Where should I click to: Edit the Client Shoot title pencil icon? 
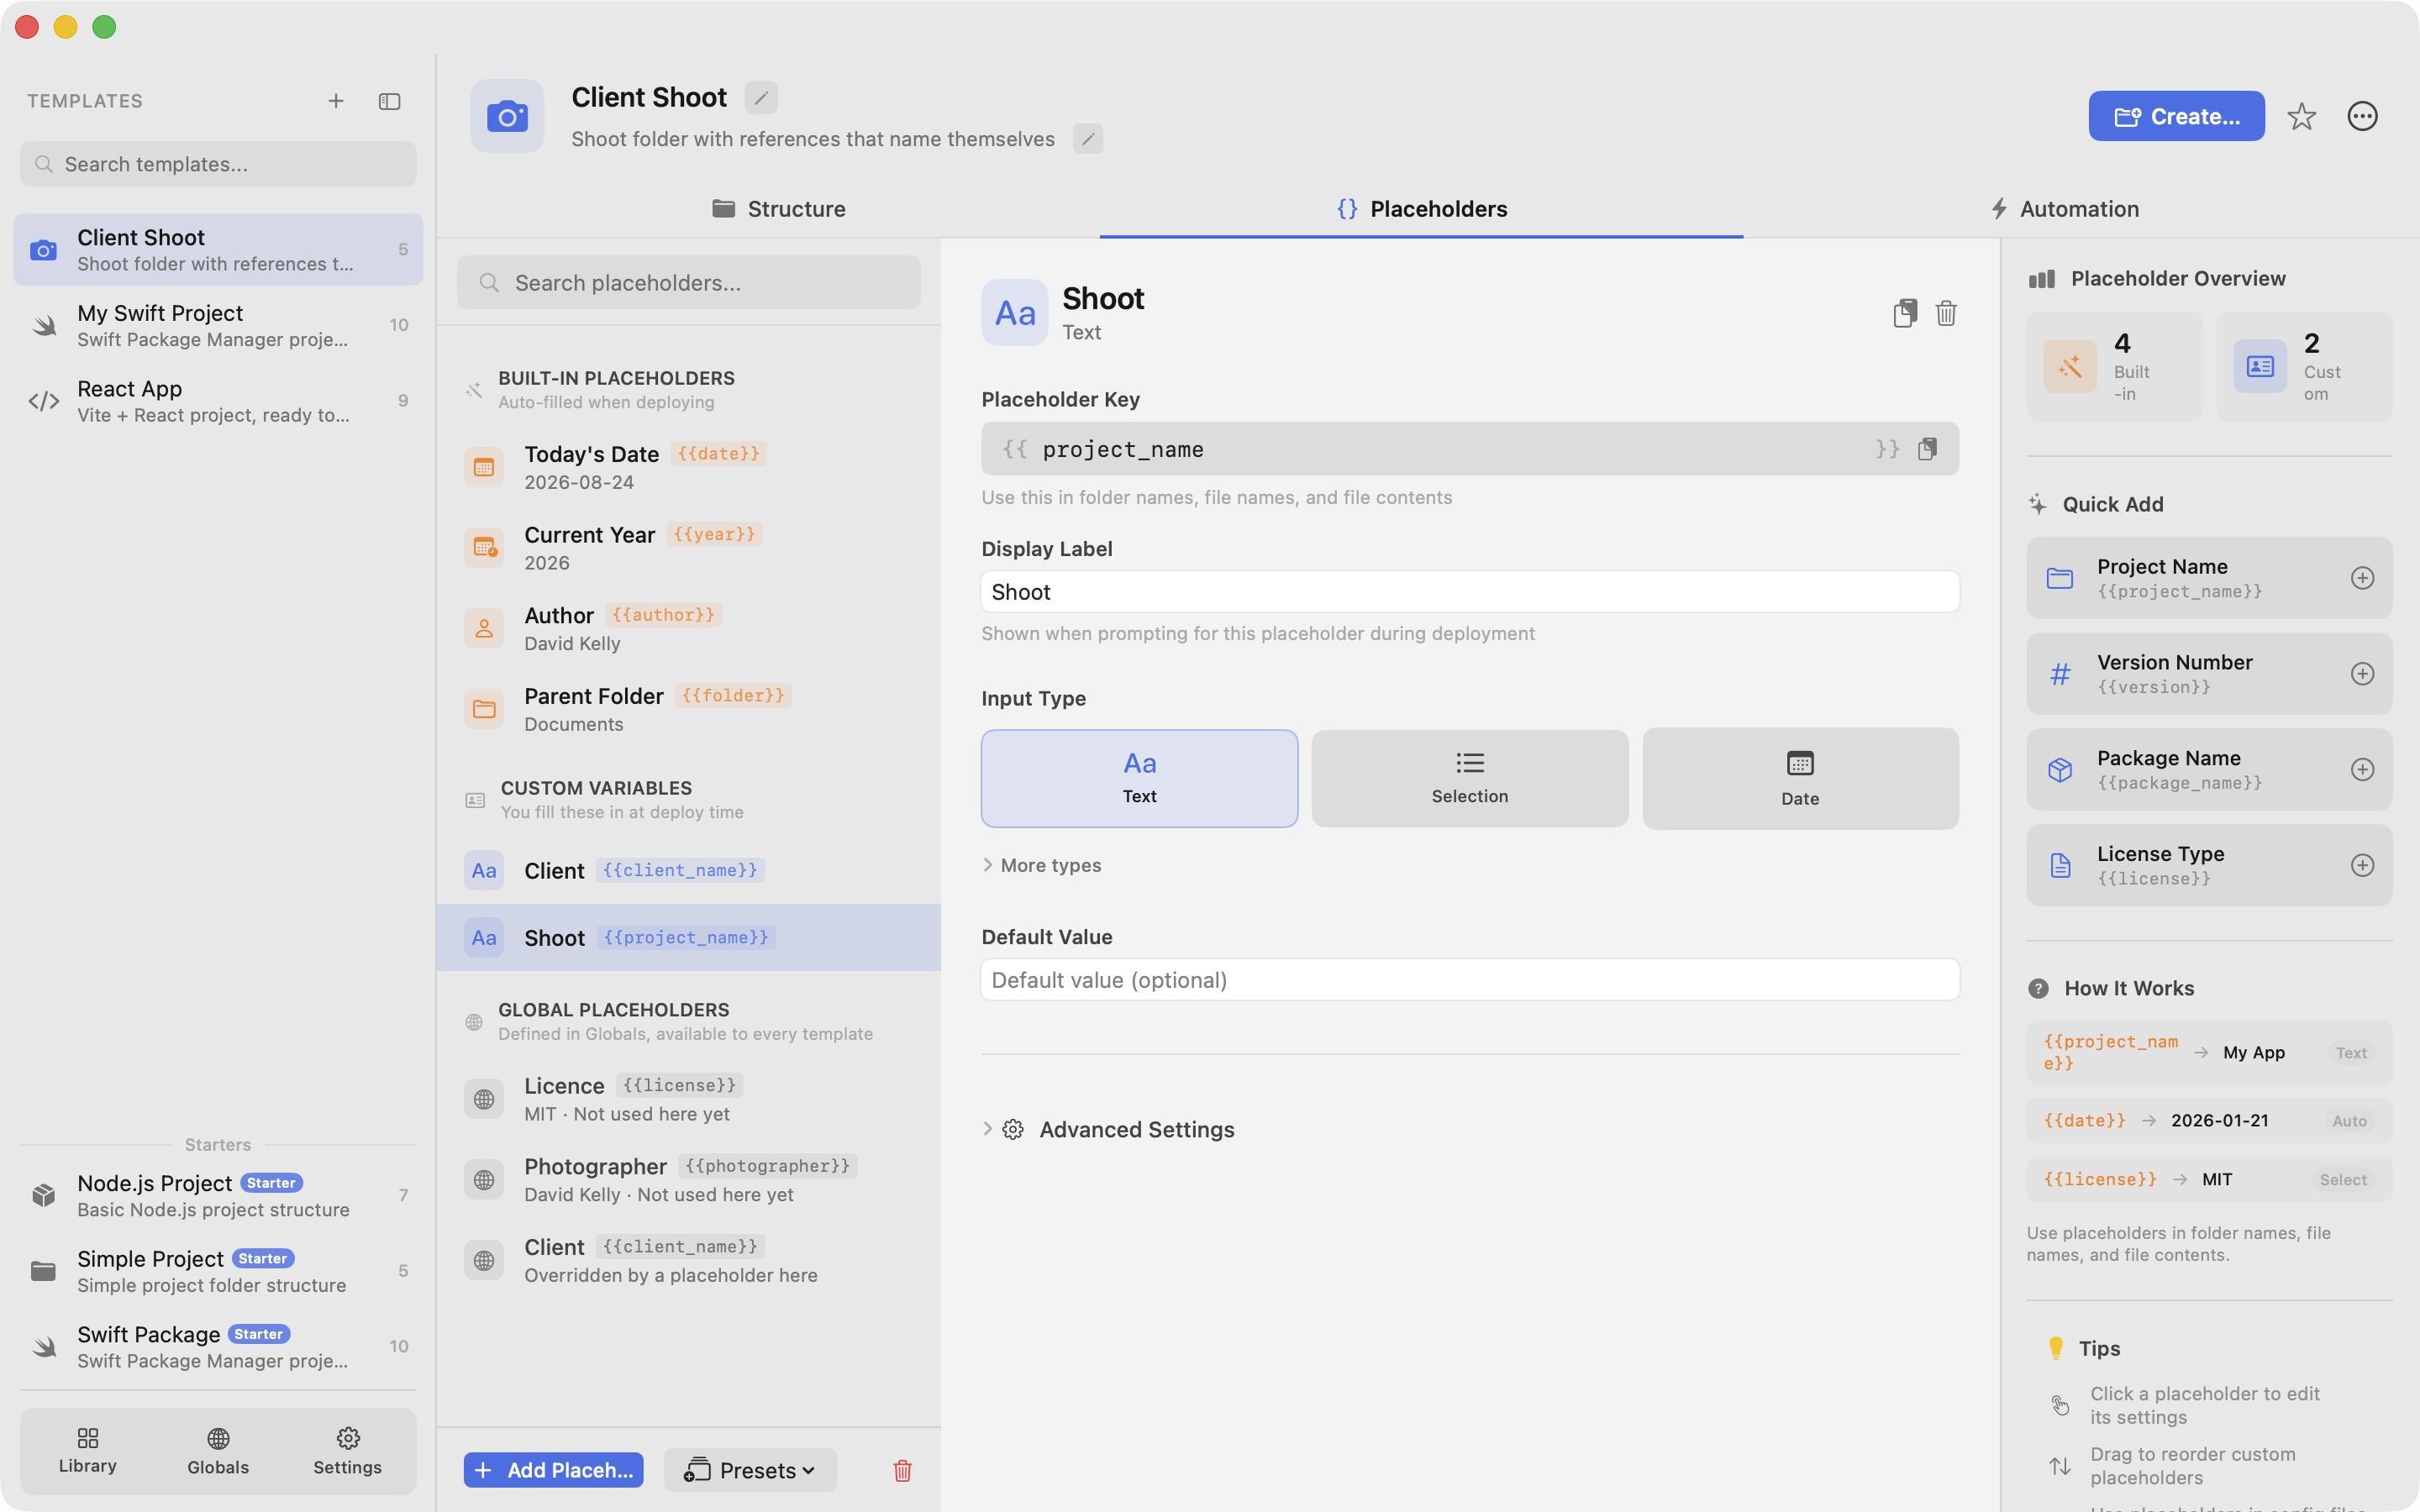[761, 97]
